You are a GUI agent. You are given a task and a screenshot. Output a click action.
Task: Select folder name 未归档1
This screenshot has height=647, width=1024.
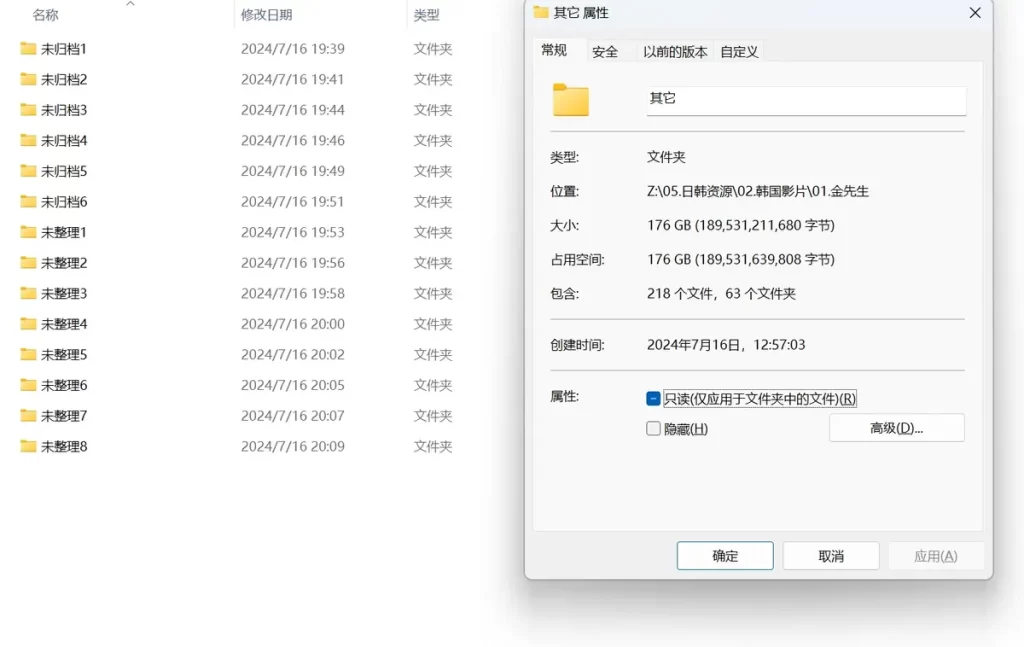(x=63, y=48)
